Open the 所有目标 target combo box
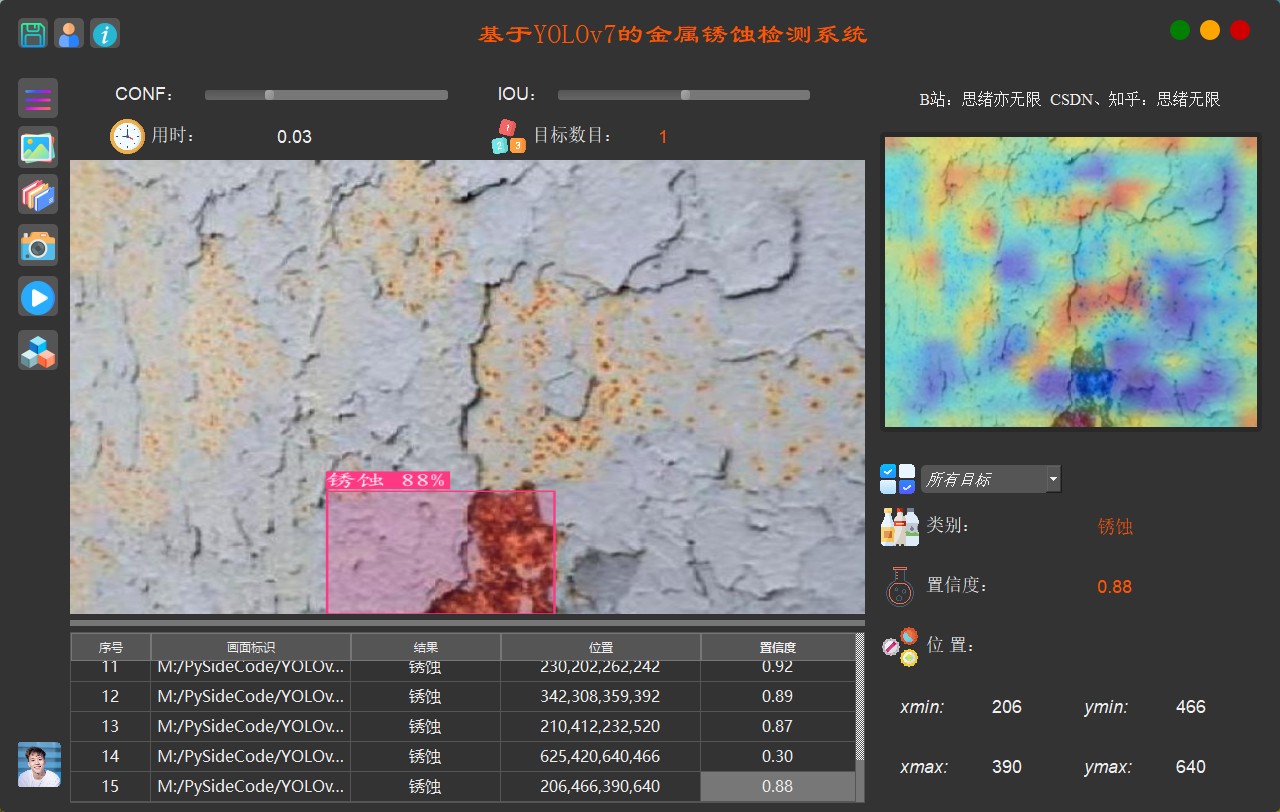 click(x=982, y=480)
